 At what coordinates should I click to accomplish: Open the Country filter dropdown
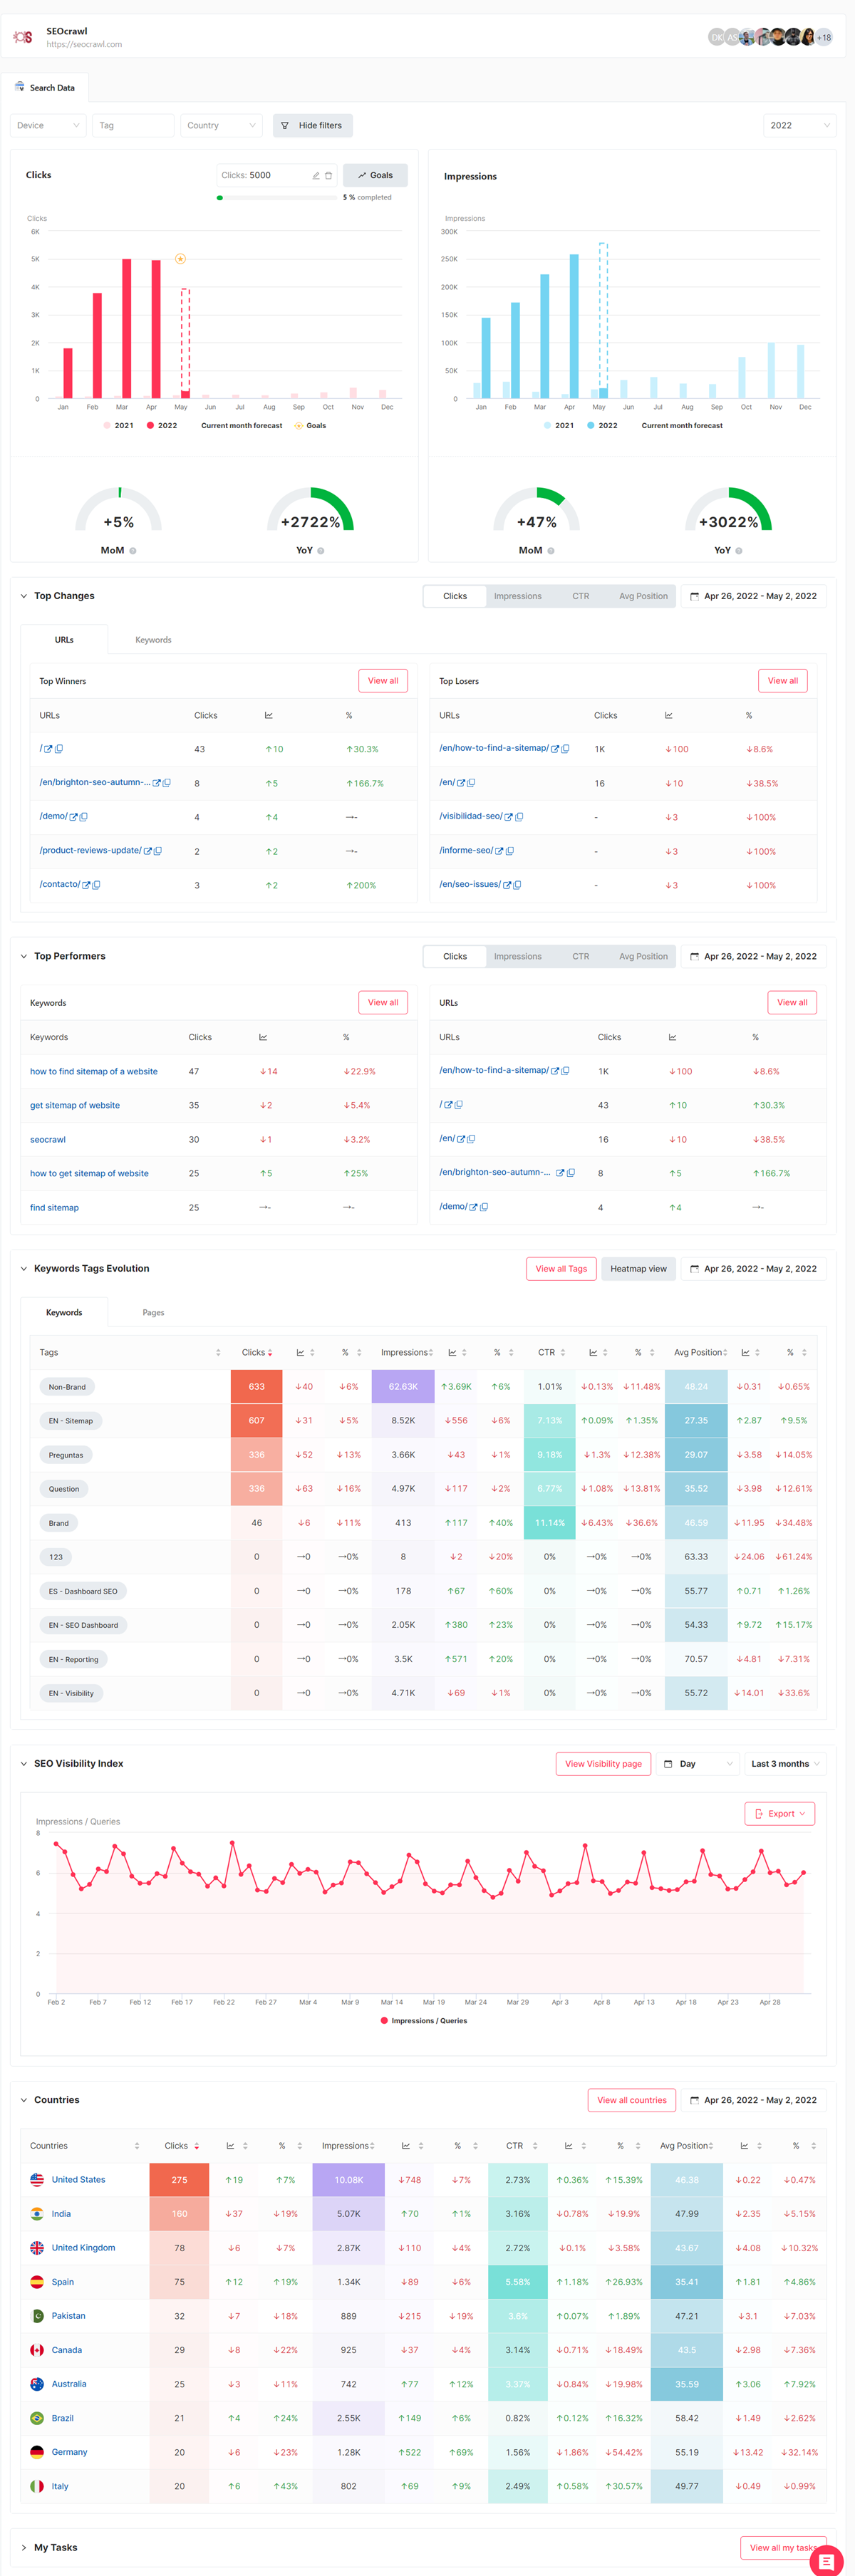221,126
